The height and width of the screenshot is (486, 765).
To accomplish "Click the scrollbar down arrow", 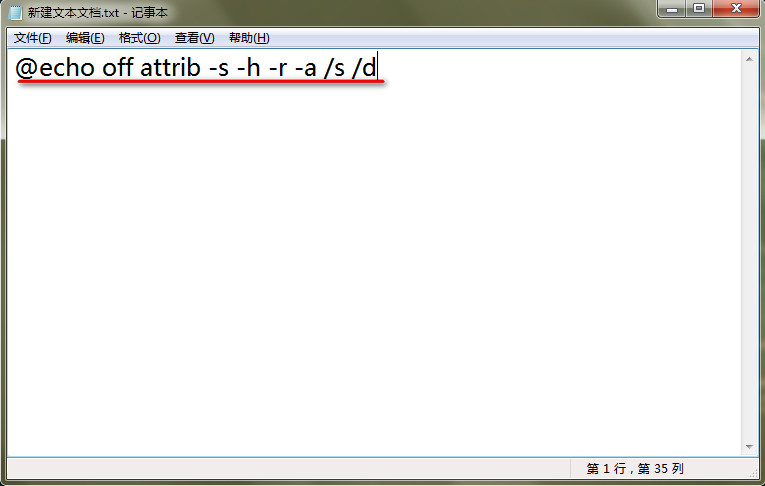I will (x=749, y=446).
